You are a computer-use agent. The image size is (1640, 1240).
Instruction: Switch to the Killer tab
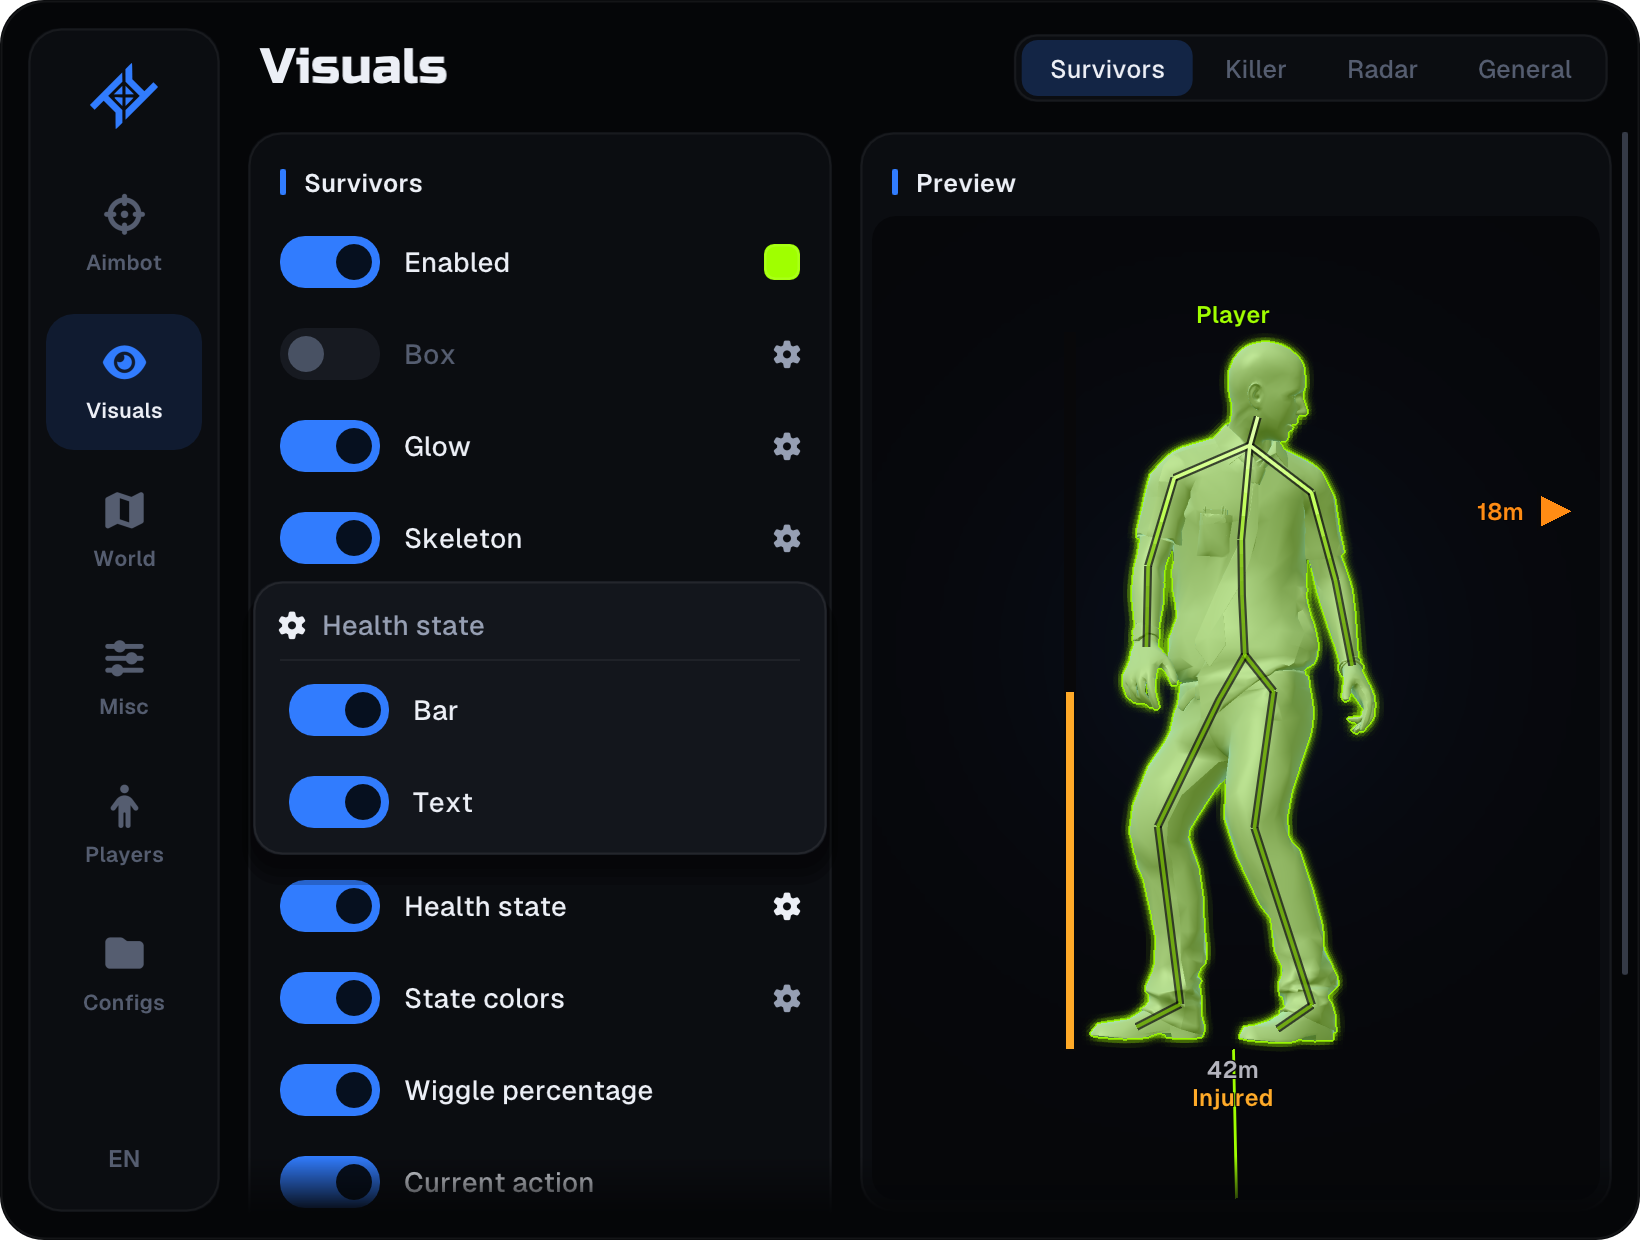click(1256, 69)
